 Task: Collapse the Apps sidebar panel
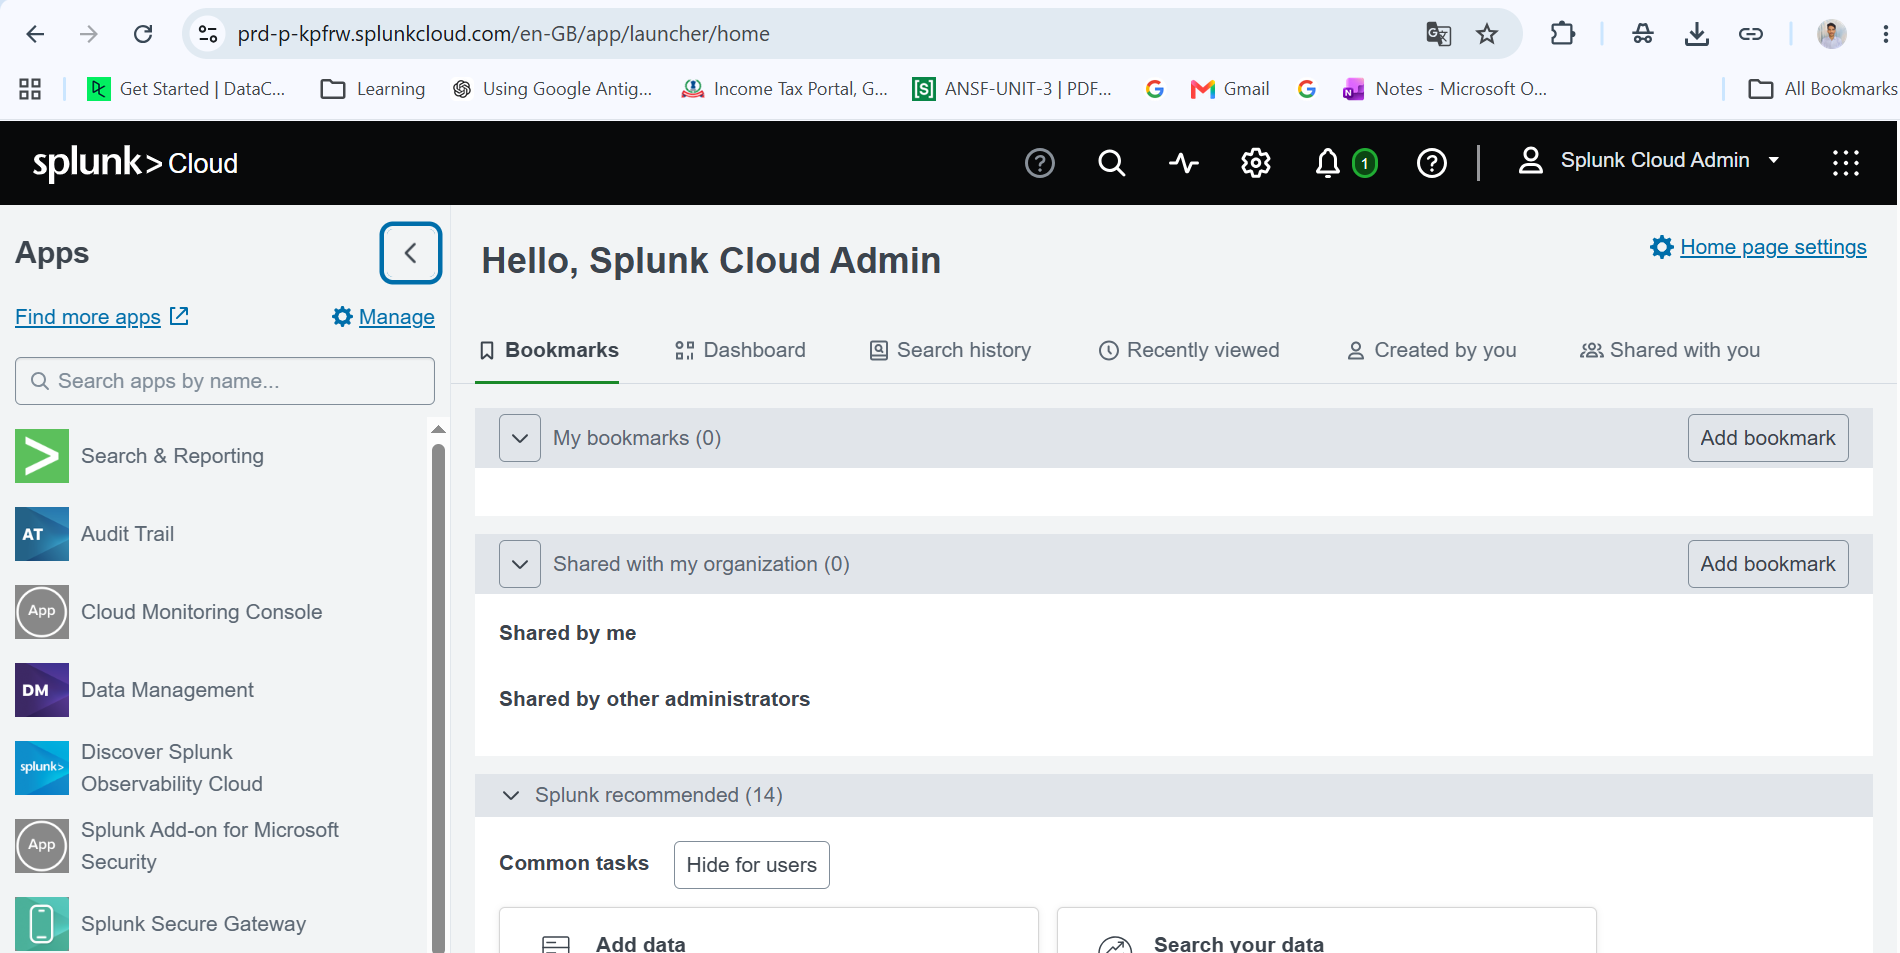click(411, 253)
